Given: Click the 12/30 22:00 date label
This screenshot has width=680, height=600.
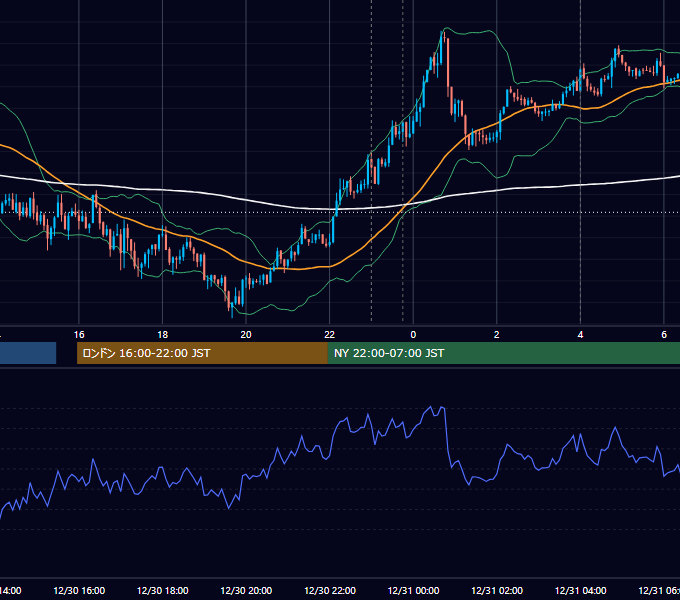Looking at the screenshot, I should click(x=330, y=590).
